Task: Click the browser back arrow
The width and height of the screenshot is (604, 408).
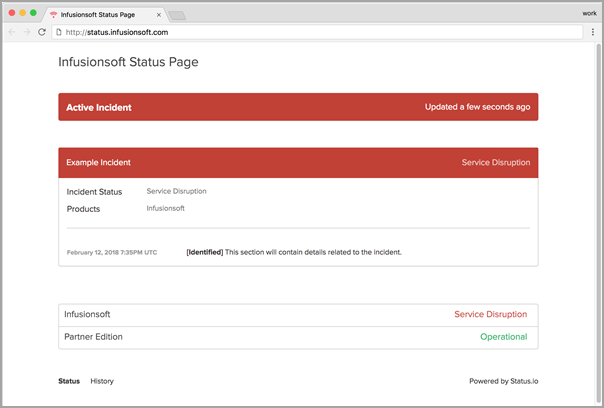Action: (12, 32)
